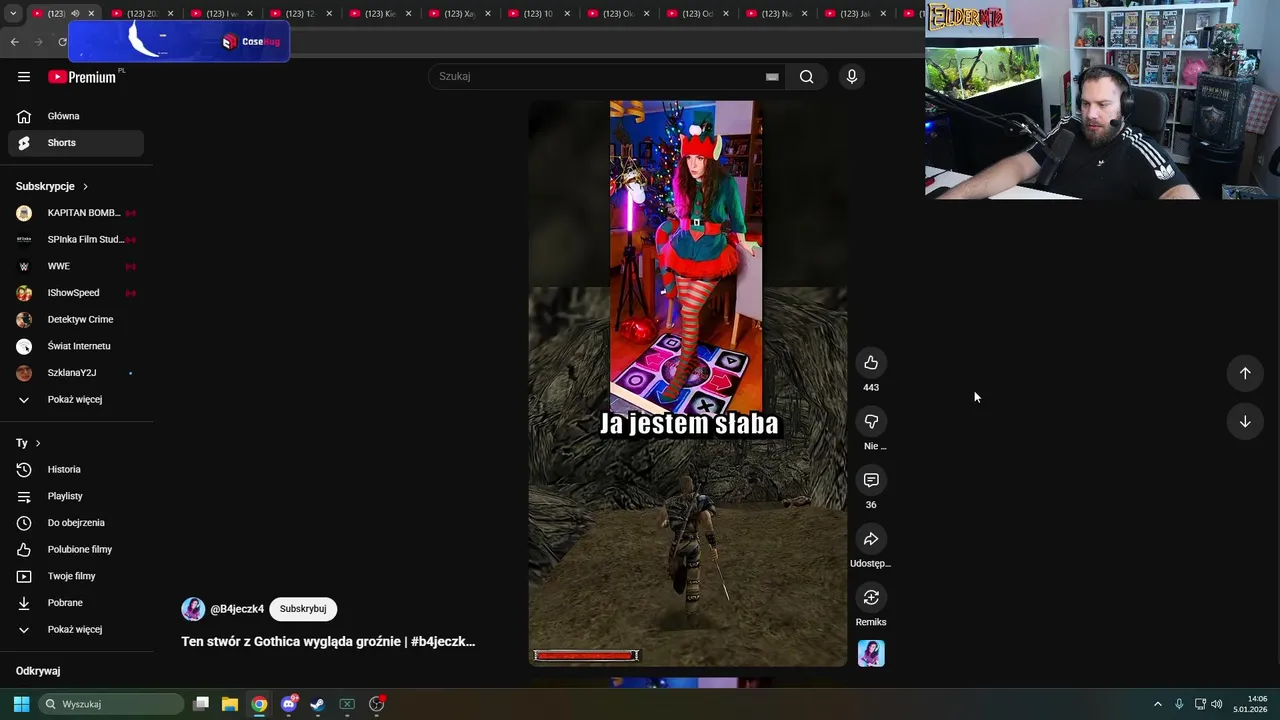Image resolution: width=1280 pixels, height=720 pixels.
Task: Open the Short title 'Ten stwór z Gothica'
Action: pos(328,642)
